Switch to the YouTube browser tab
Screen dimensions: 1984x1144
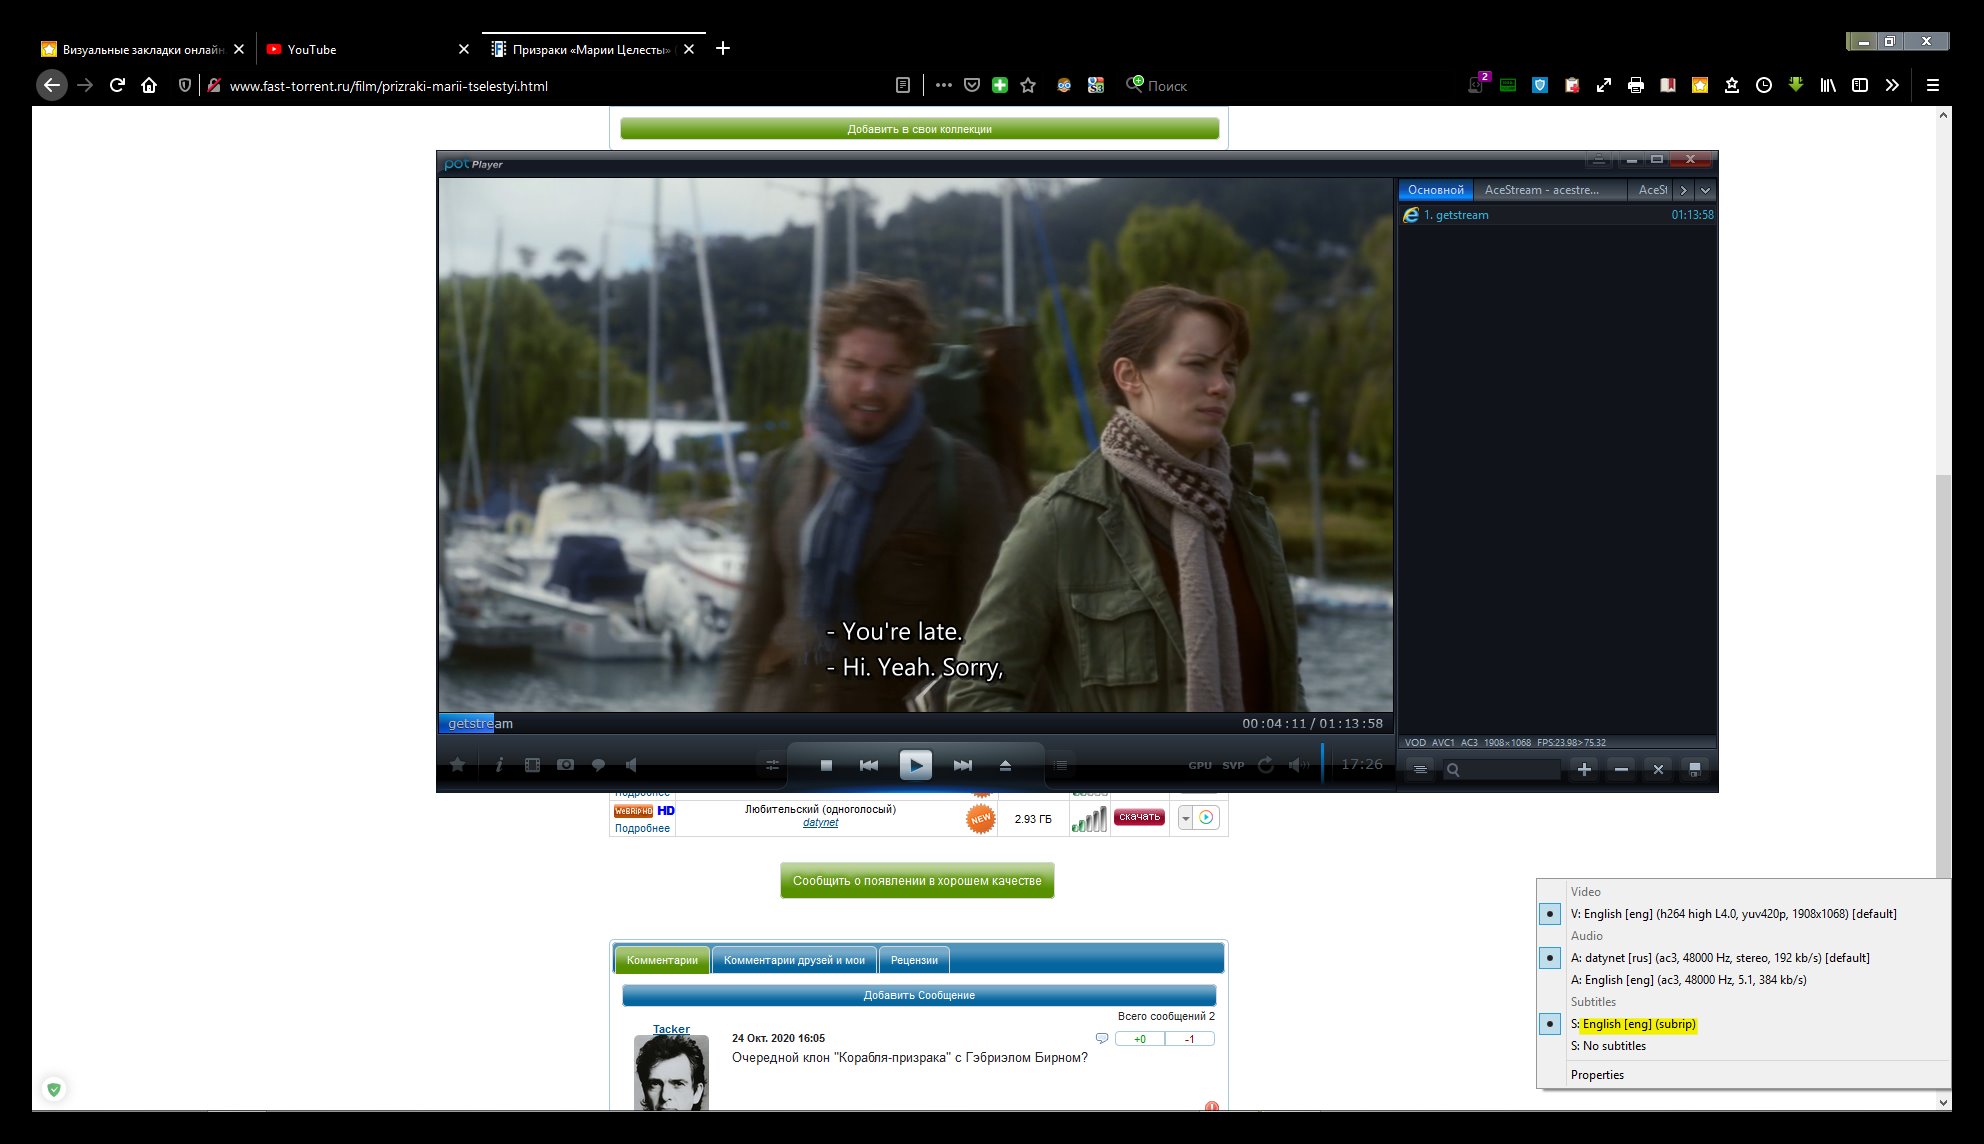[x=367, y=49]
